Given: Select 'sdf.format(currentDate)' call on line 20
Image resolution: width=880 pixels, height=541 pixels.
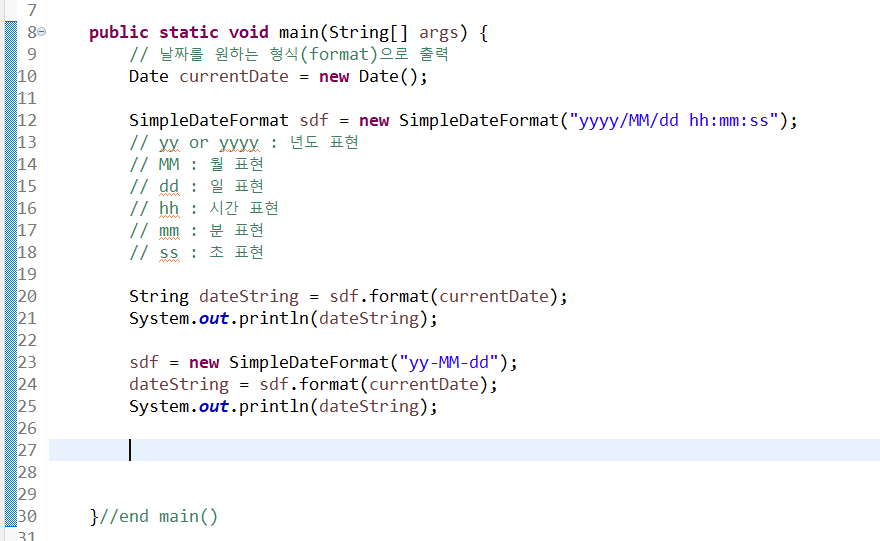Looking at the screenshot, I should (443, 296).
